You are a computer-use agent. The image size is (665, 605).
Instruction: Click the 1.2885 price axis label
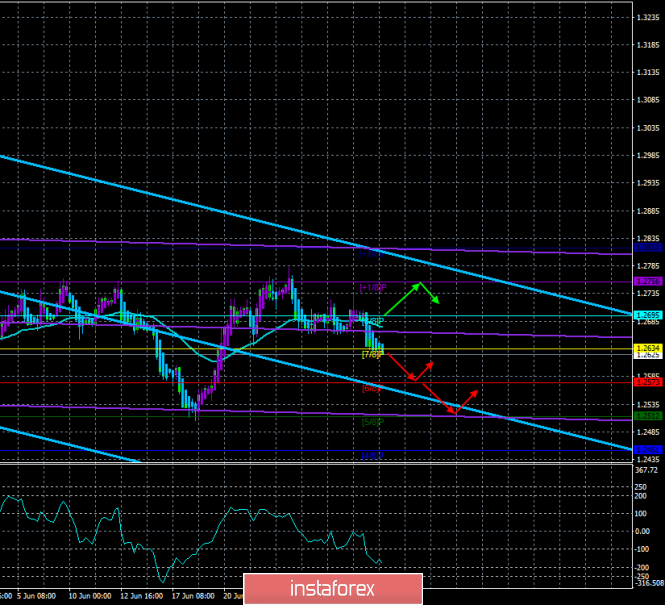click(x=648, y=211)
